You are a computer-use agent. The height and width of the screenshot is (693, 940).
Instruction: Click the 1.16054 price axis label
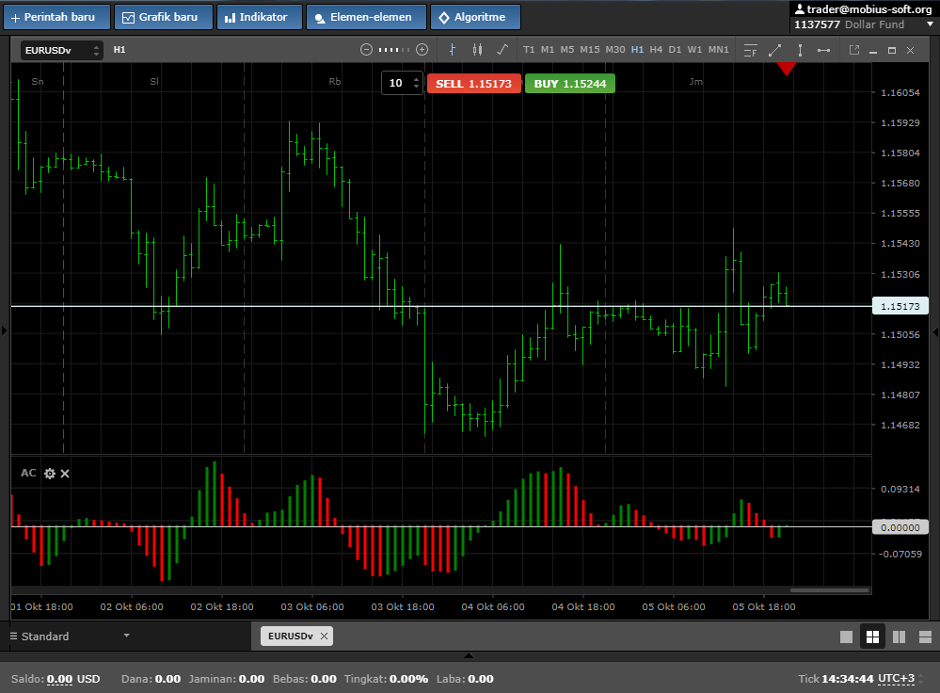[x=900, y=92]
